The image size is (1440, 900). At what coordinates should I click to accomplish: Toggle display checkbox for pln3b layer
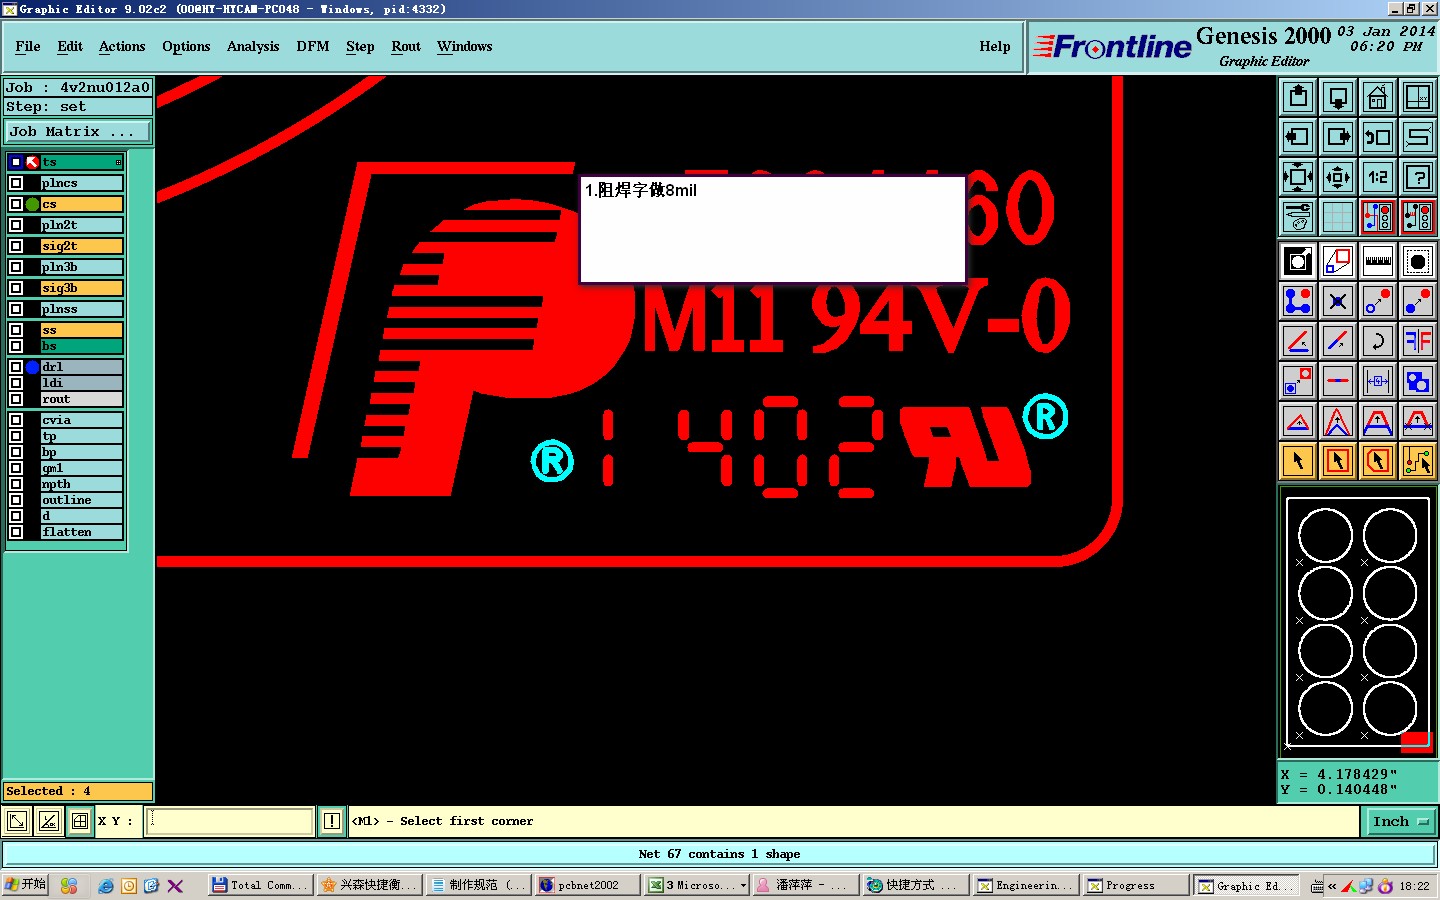tap(16, 267)
